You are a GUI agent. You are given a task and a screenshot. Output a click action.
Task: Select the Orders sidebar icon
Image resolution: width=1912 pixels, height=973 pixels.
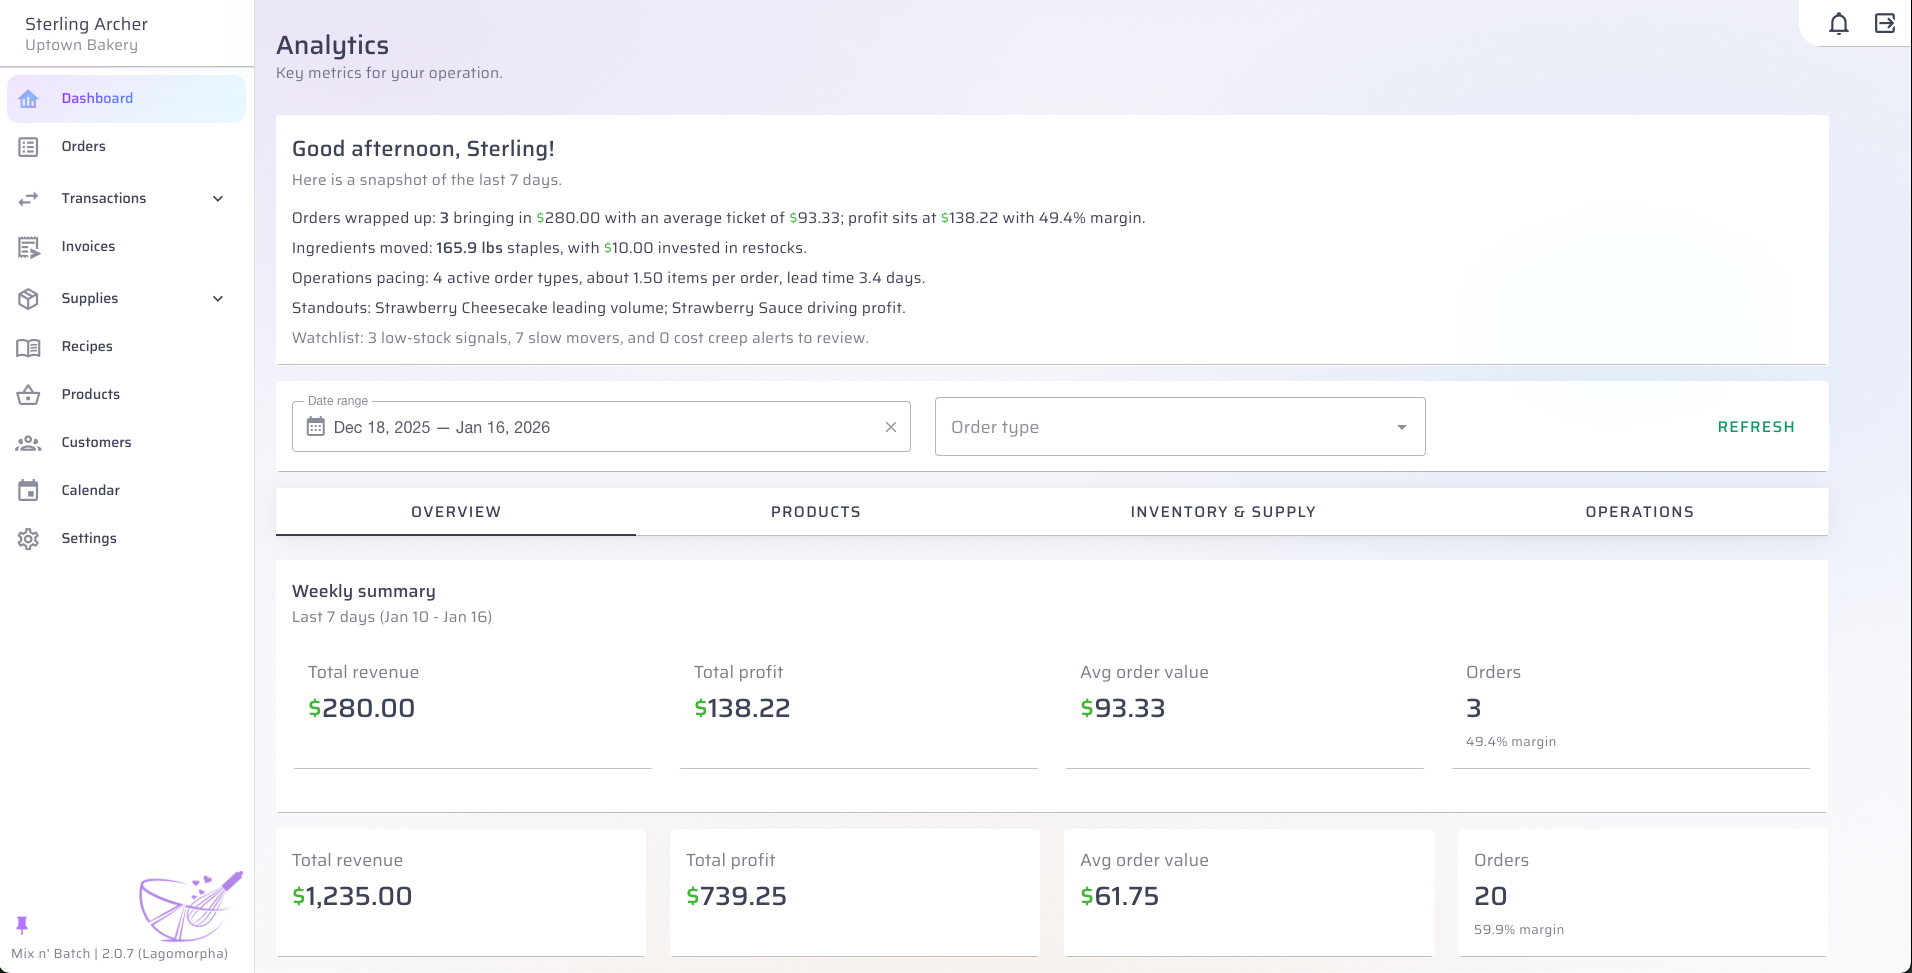[29, 146]
